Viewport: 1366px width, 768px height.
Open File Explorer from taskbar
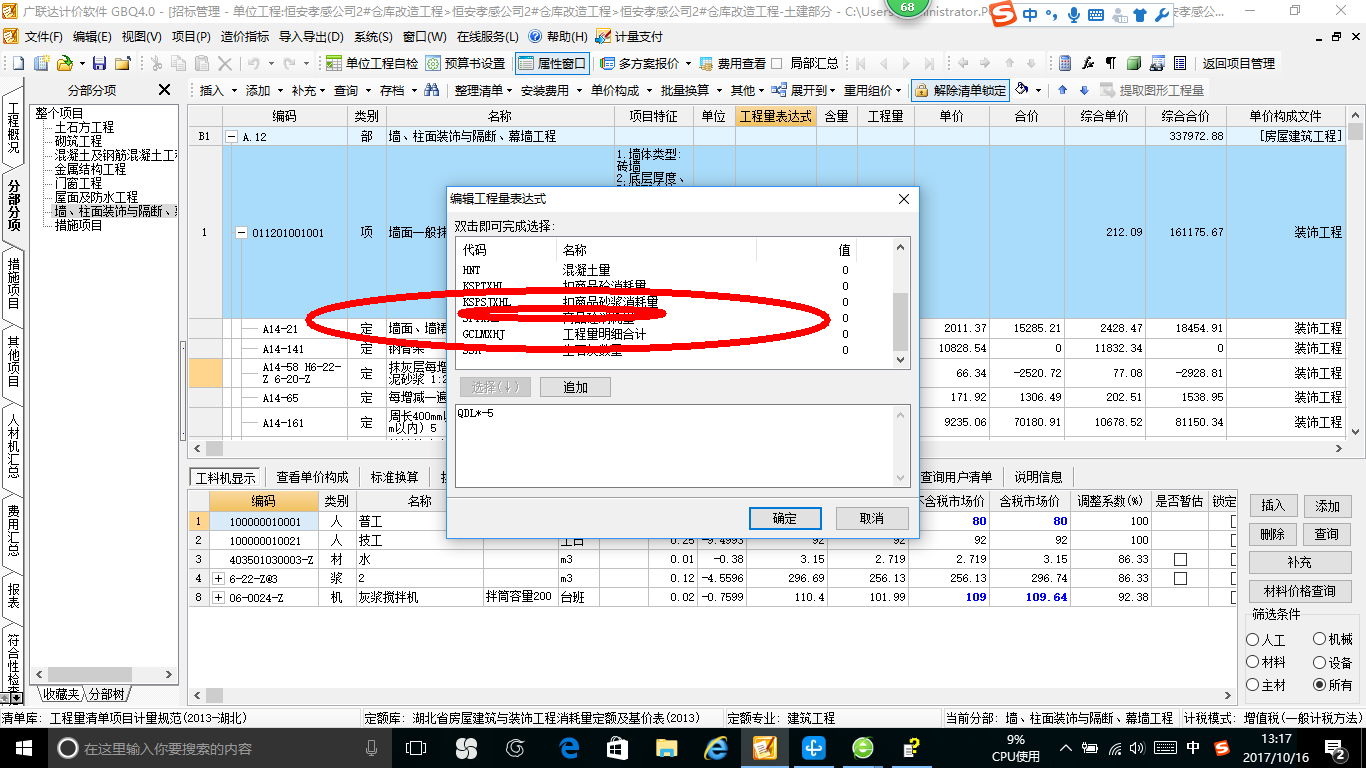click(666, 747)
